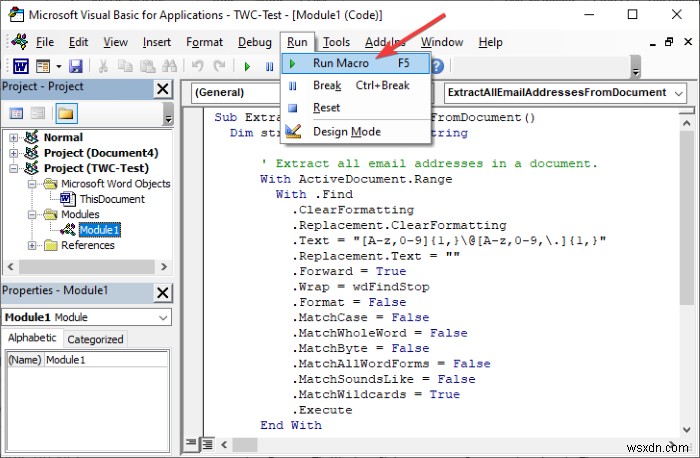Image resolution: width=700 pixels, height=458 pixels.
Task: Select ThisDocument in the project tree
Action: [112, 199]
